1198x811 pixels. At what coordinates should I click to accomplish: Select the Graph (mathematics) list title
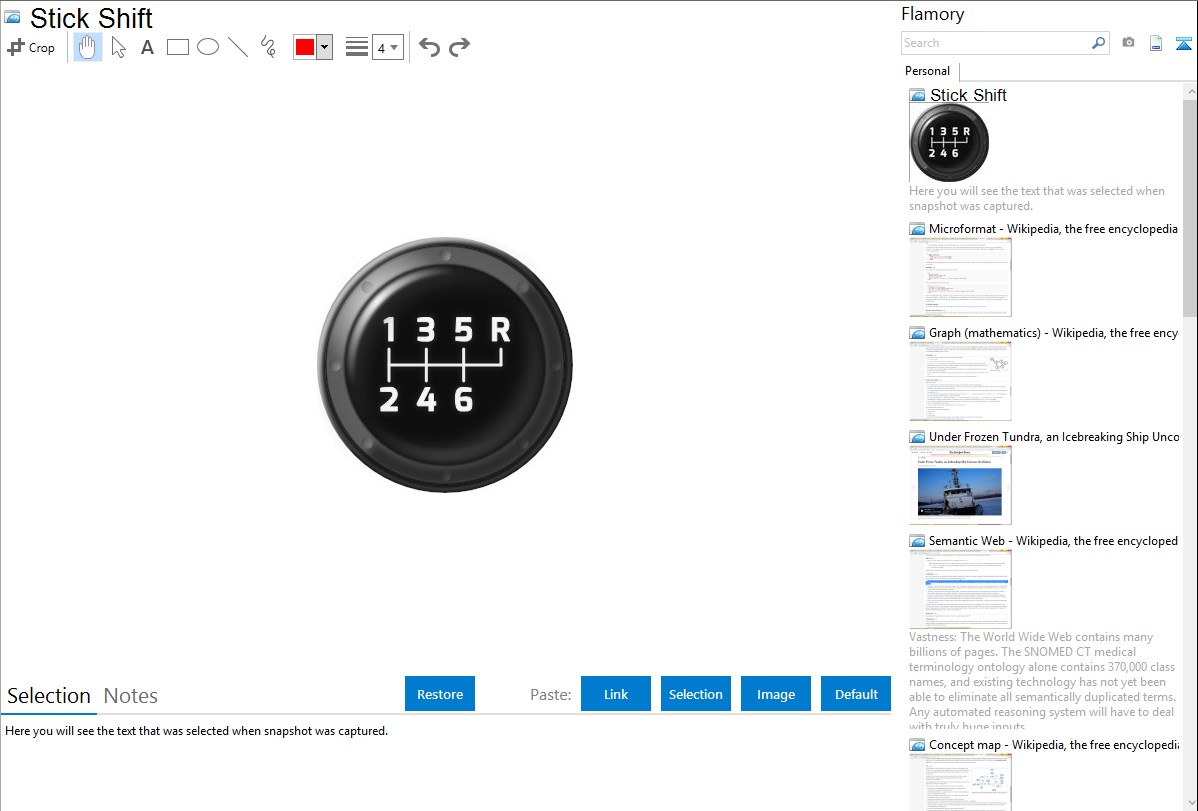pyautogui.click(x=1054, y=333)
